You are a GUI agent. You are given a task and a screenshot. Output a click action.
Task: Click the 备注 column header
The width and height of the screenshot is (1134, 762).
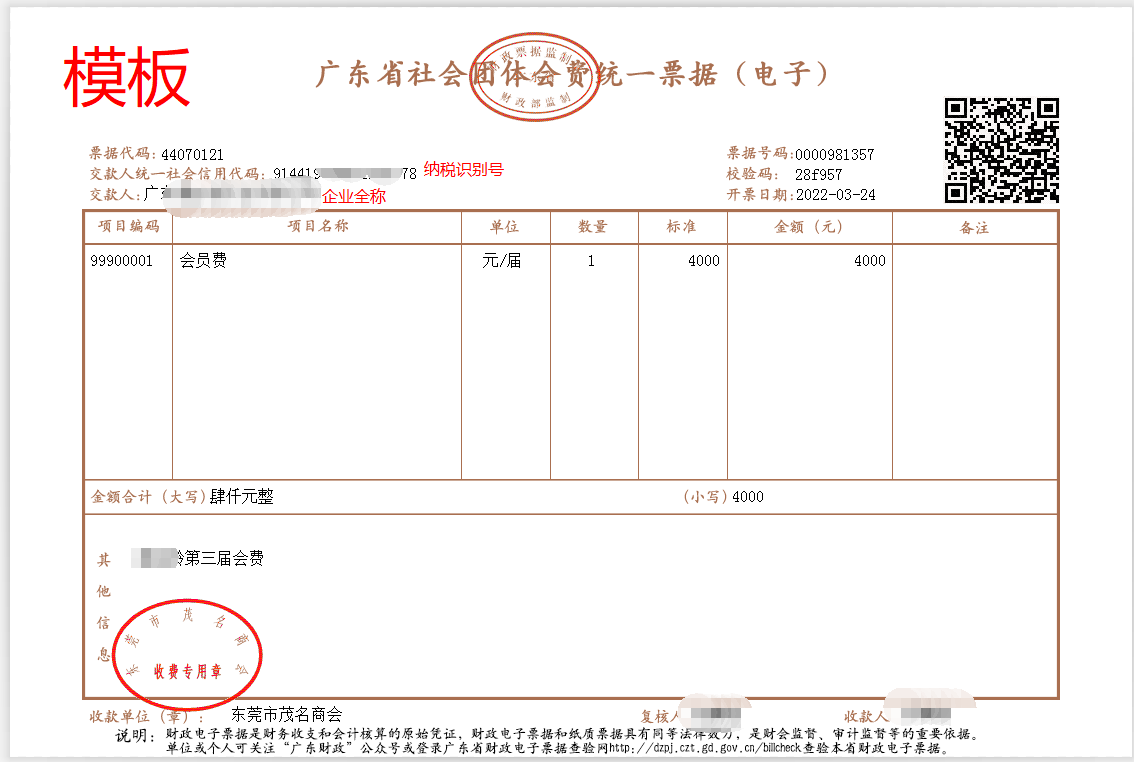coord(975,227)
